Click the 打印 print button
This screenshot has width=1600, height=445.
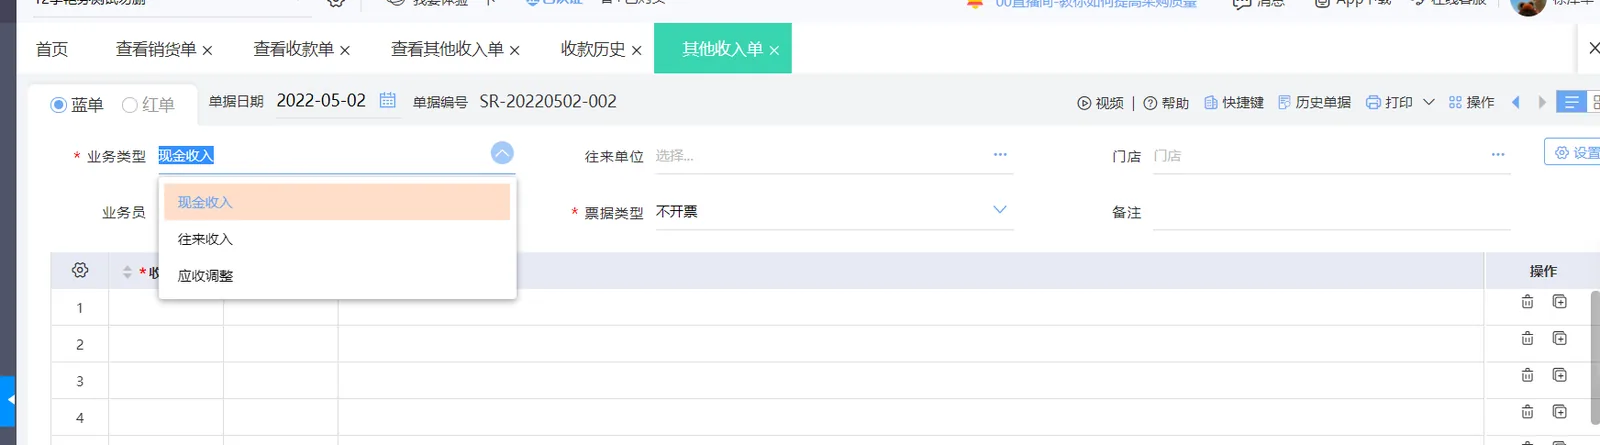click(x=1389, y=102)
